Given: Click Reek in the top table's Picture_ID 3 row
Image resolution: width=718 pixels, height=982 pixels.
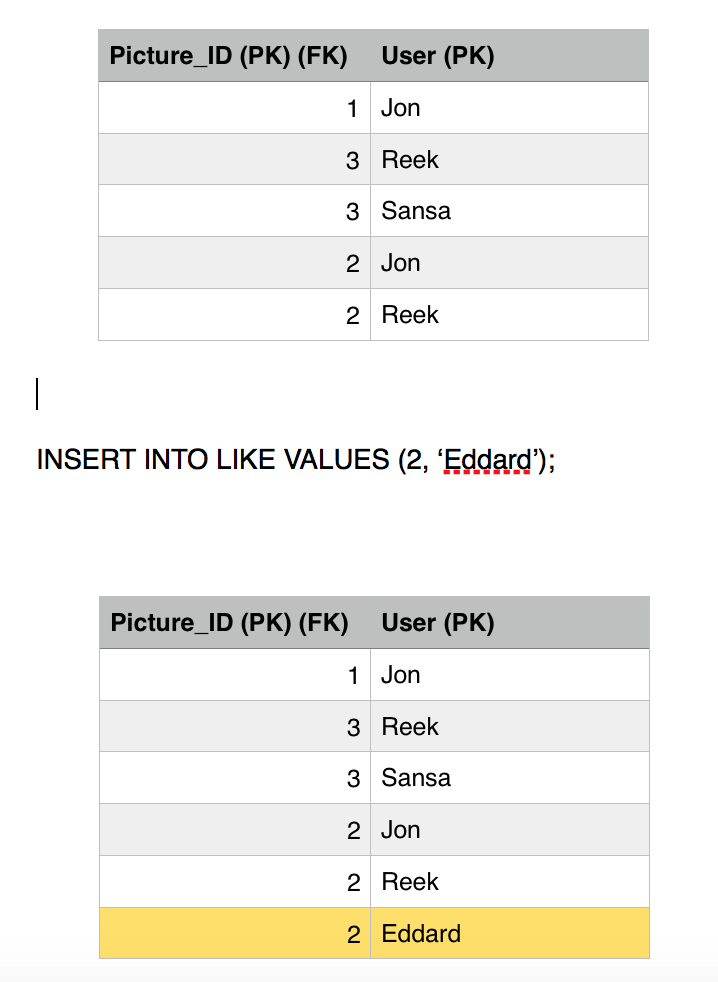Looking at the screenshot, I should pos(410,160).
